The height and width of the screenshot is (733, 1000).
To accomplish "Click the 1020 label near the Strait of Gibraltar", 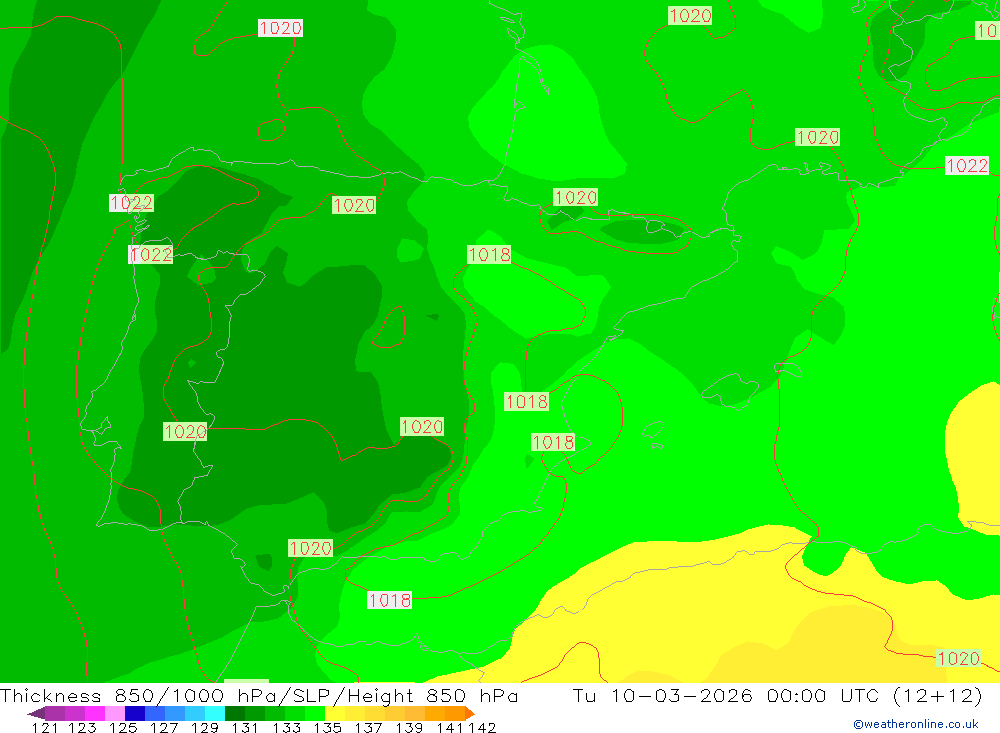I will click(310, 548).
